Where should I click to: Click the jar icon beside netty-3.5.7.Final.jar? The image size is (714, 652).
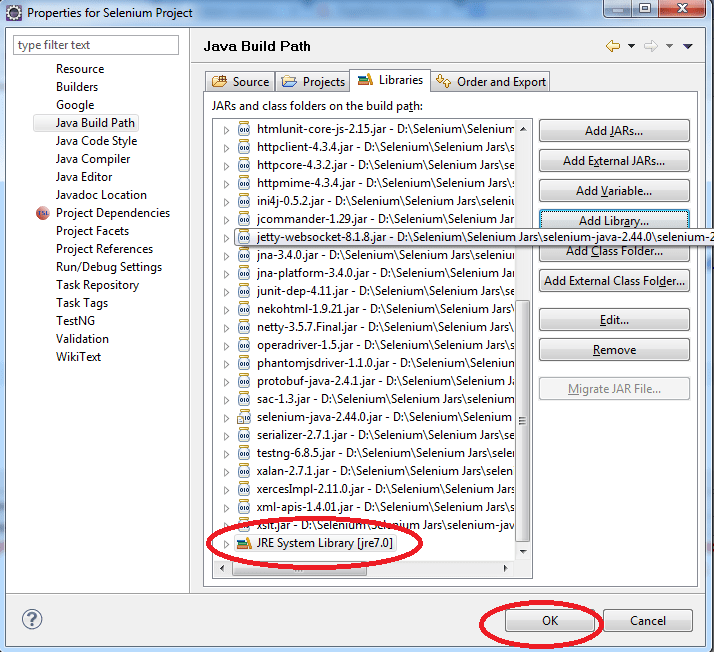click(244, 327)
